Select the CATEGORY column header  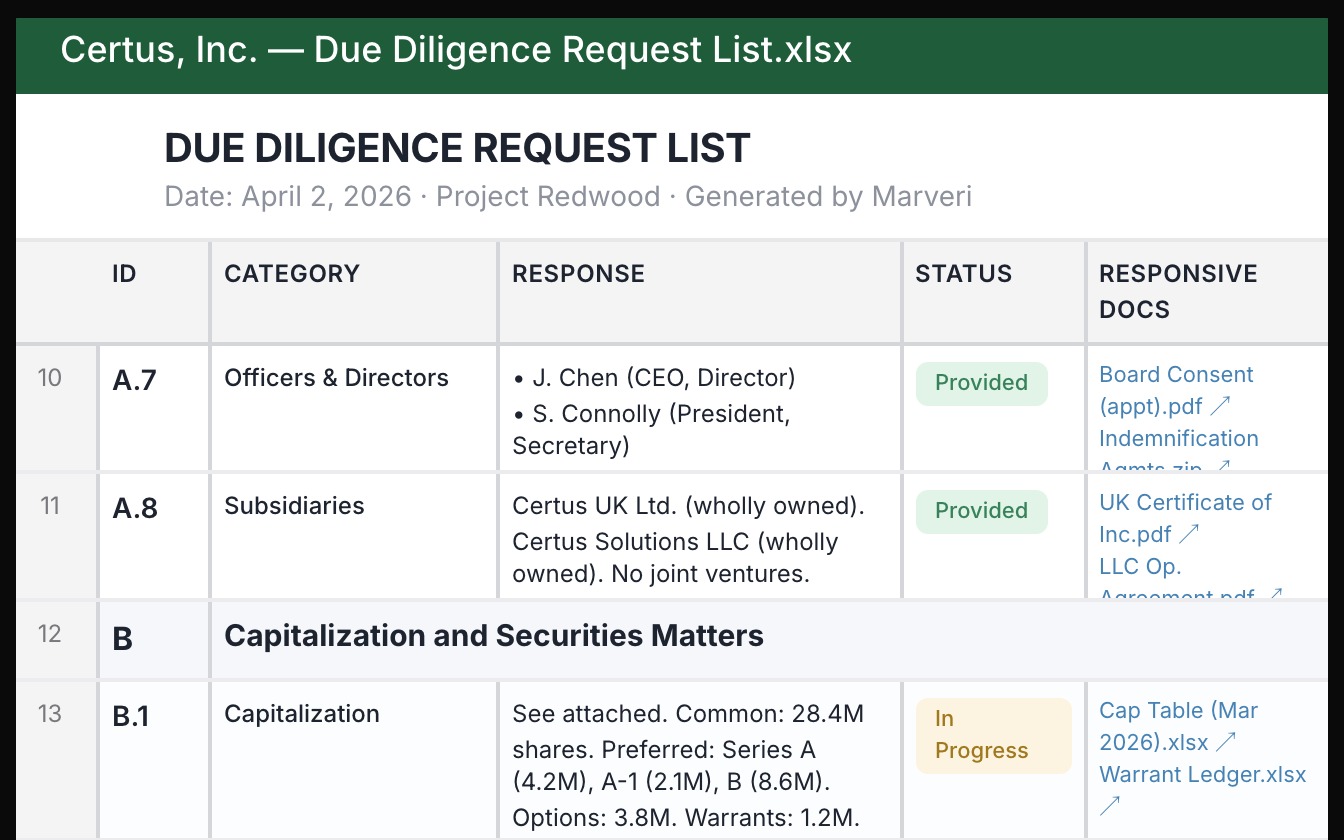(354, 292)
